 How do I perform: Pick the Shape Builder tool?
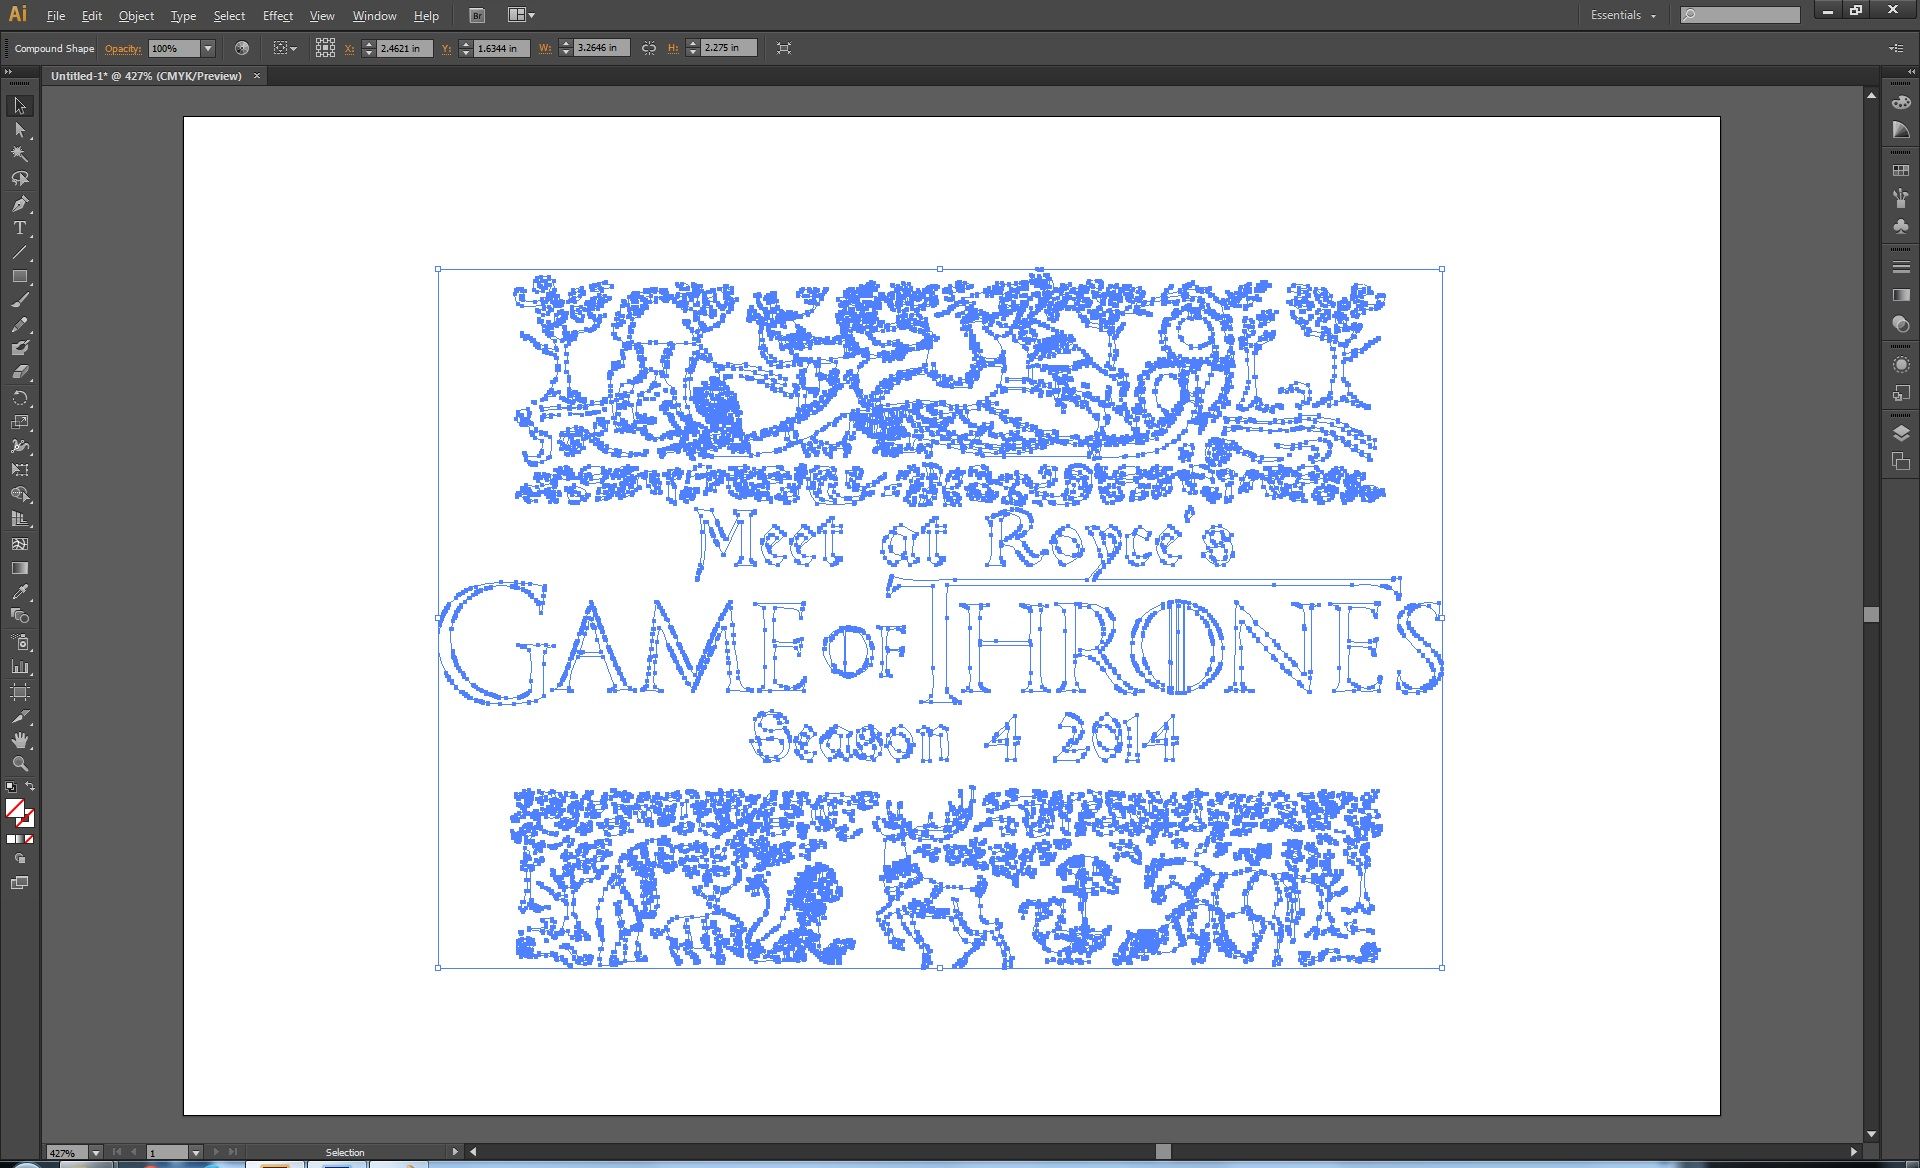tap(20, 495)
